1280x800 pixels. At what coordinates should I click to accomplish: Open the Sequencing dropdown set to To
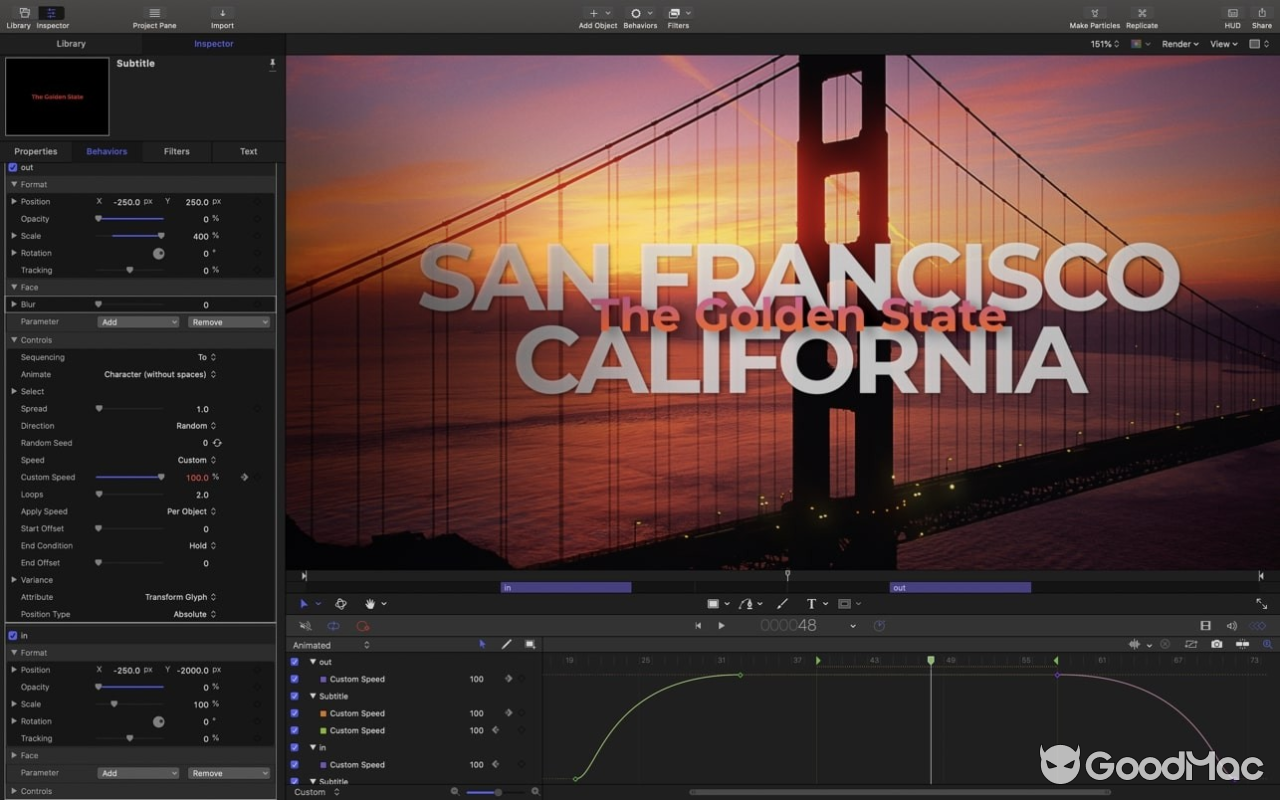coord(205,357)
